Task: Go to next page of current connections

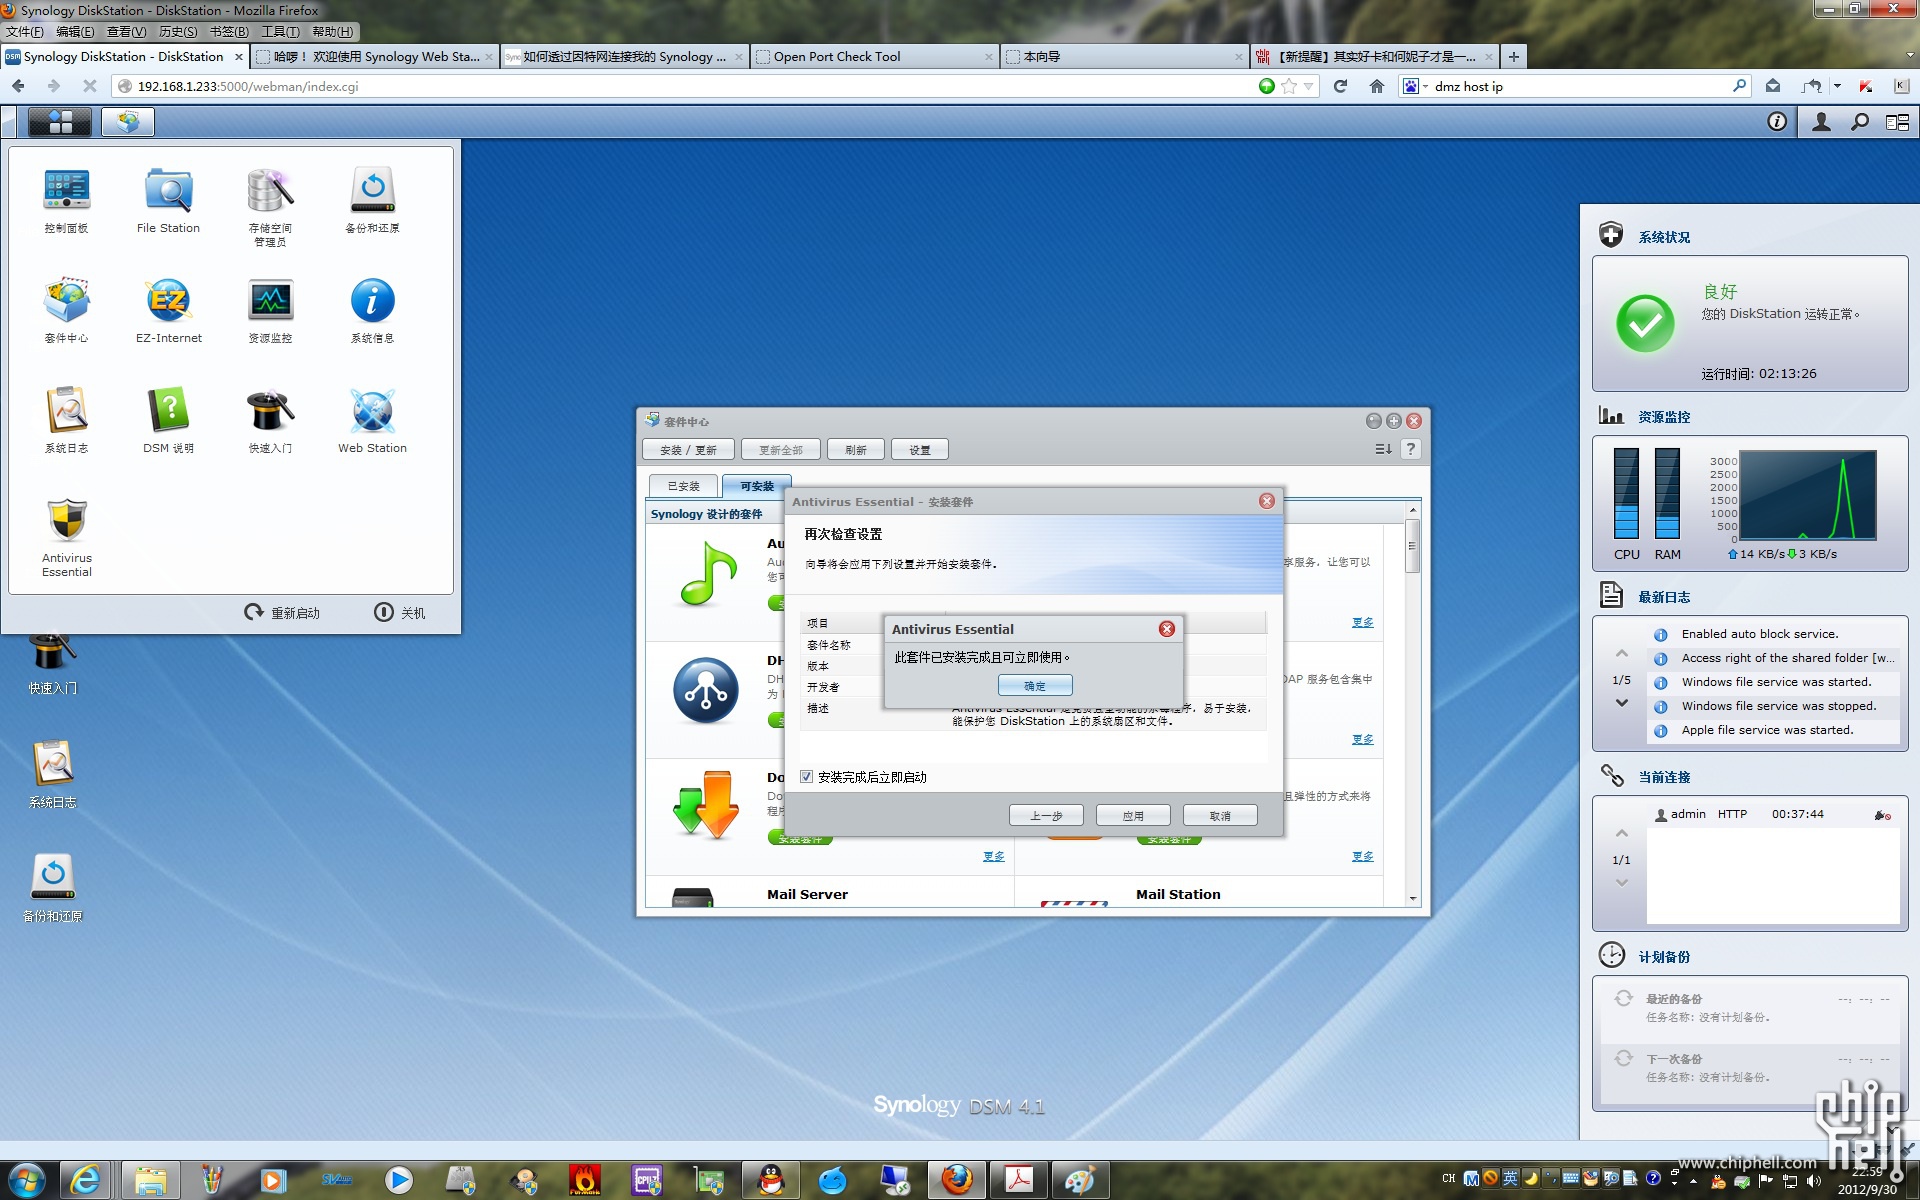Action: pyautogui.click(x=1621, y=883)
